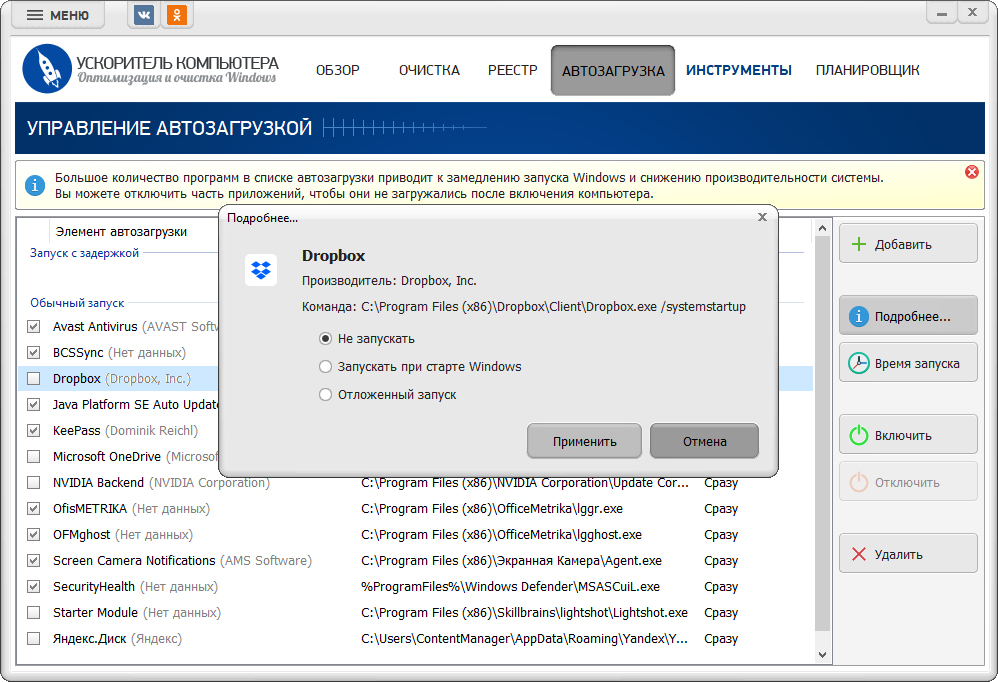
Task: Click Сразу value in Яндекс.Диск row
Action: [721, 639]
